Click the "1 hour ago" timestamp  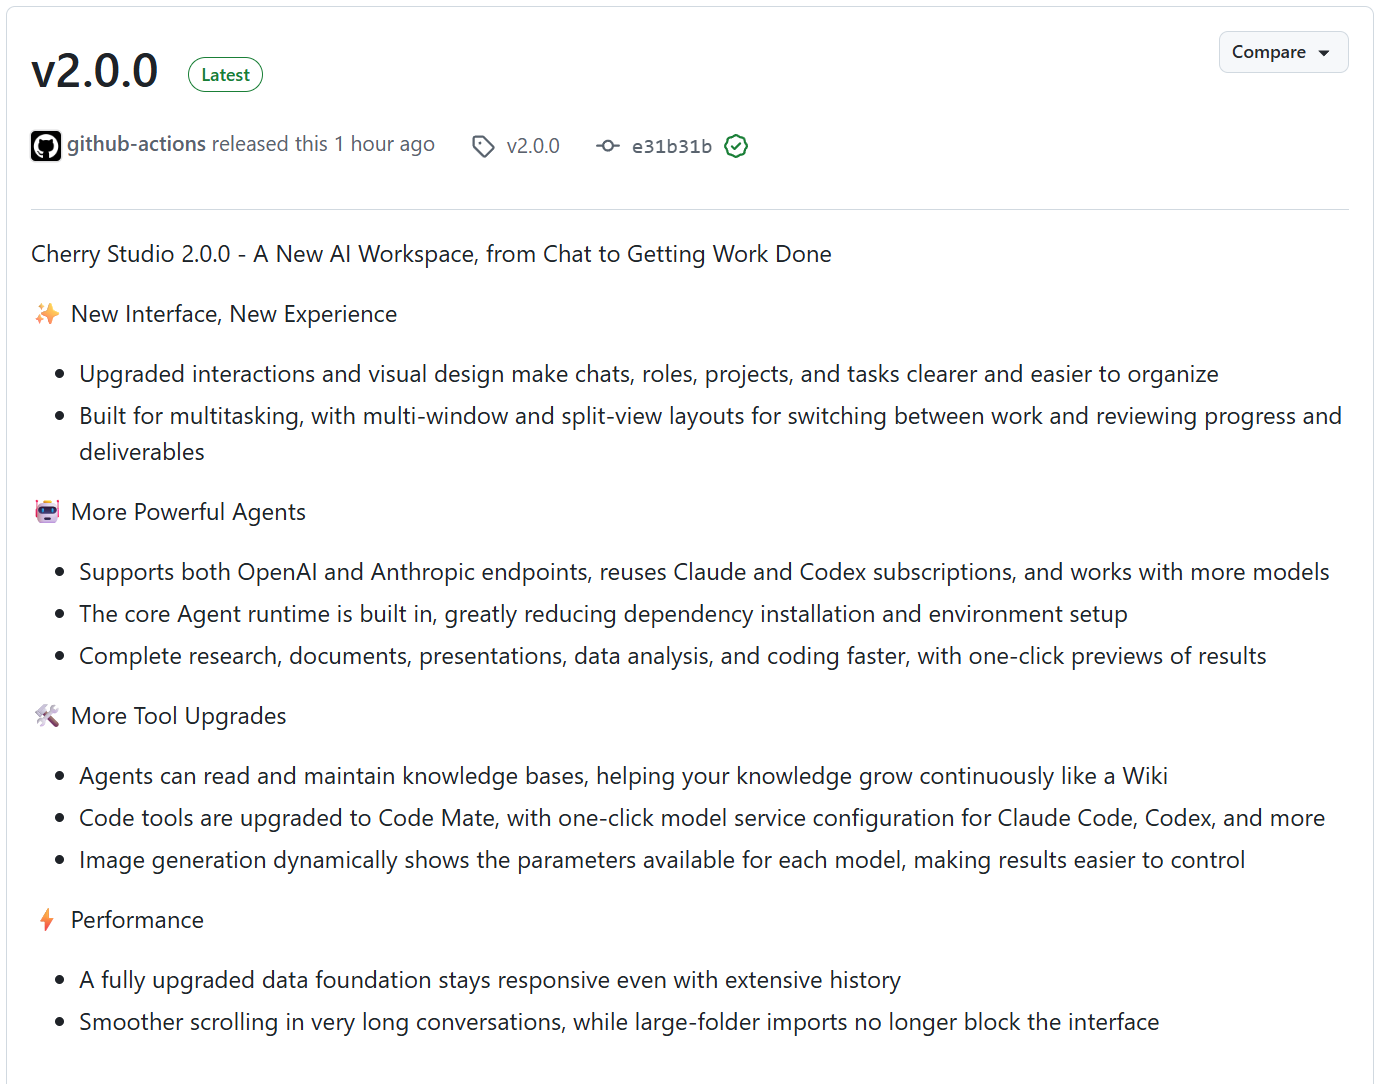click(384, 144)
